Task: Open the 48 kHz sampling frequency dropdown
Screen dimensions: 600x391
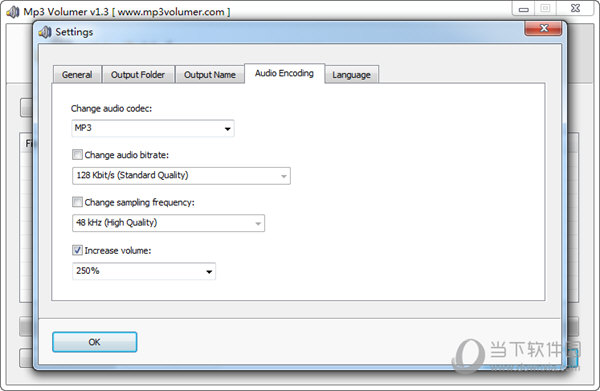Action: tap(168, 223)
